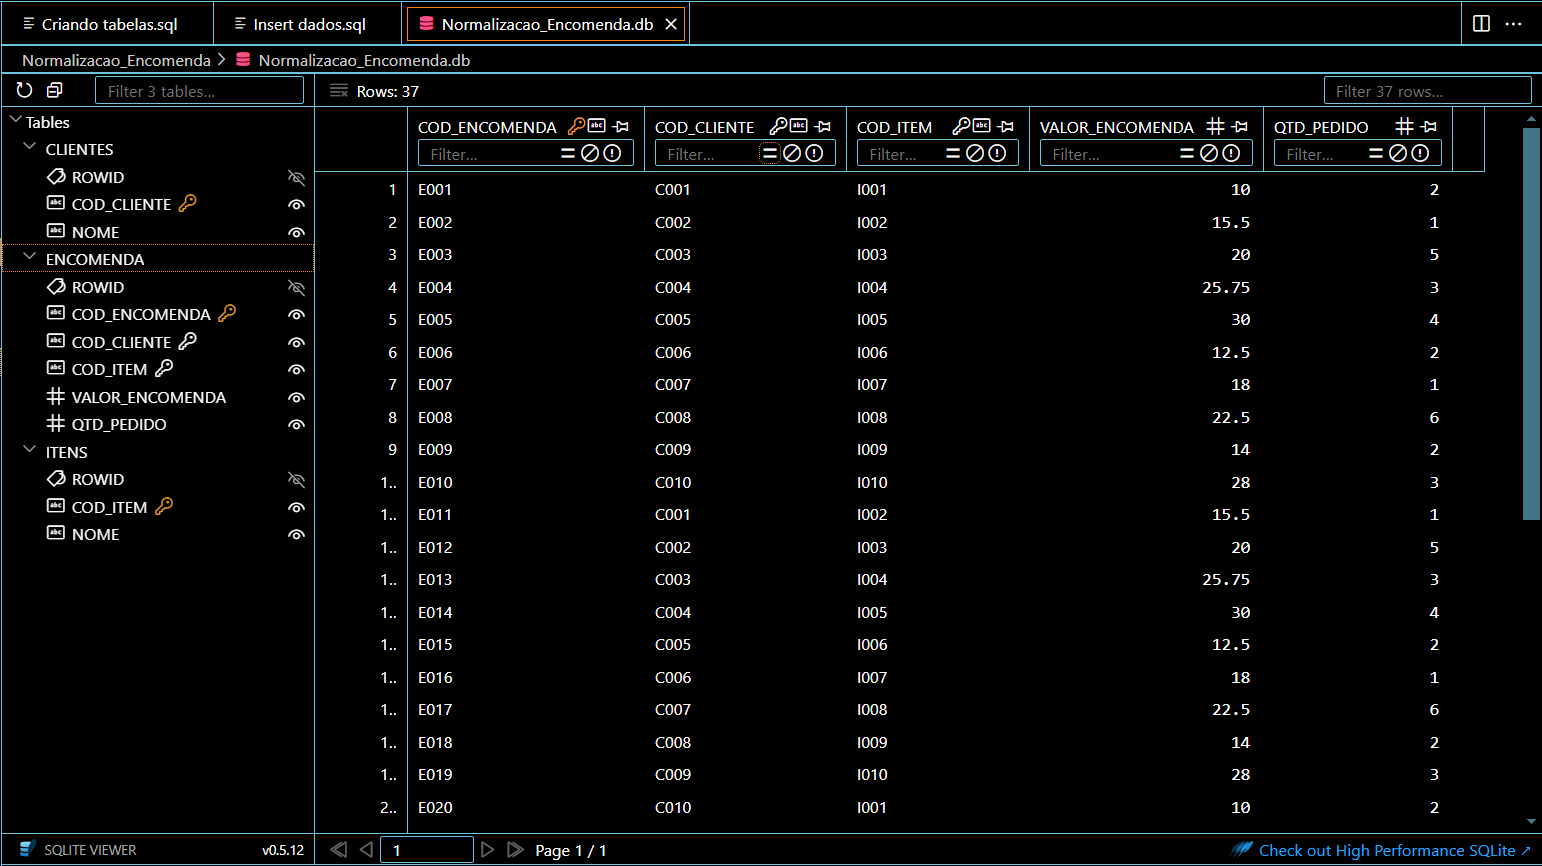Toggle visibility of CLIENTES NOME column

296,232
